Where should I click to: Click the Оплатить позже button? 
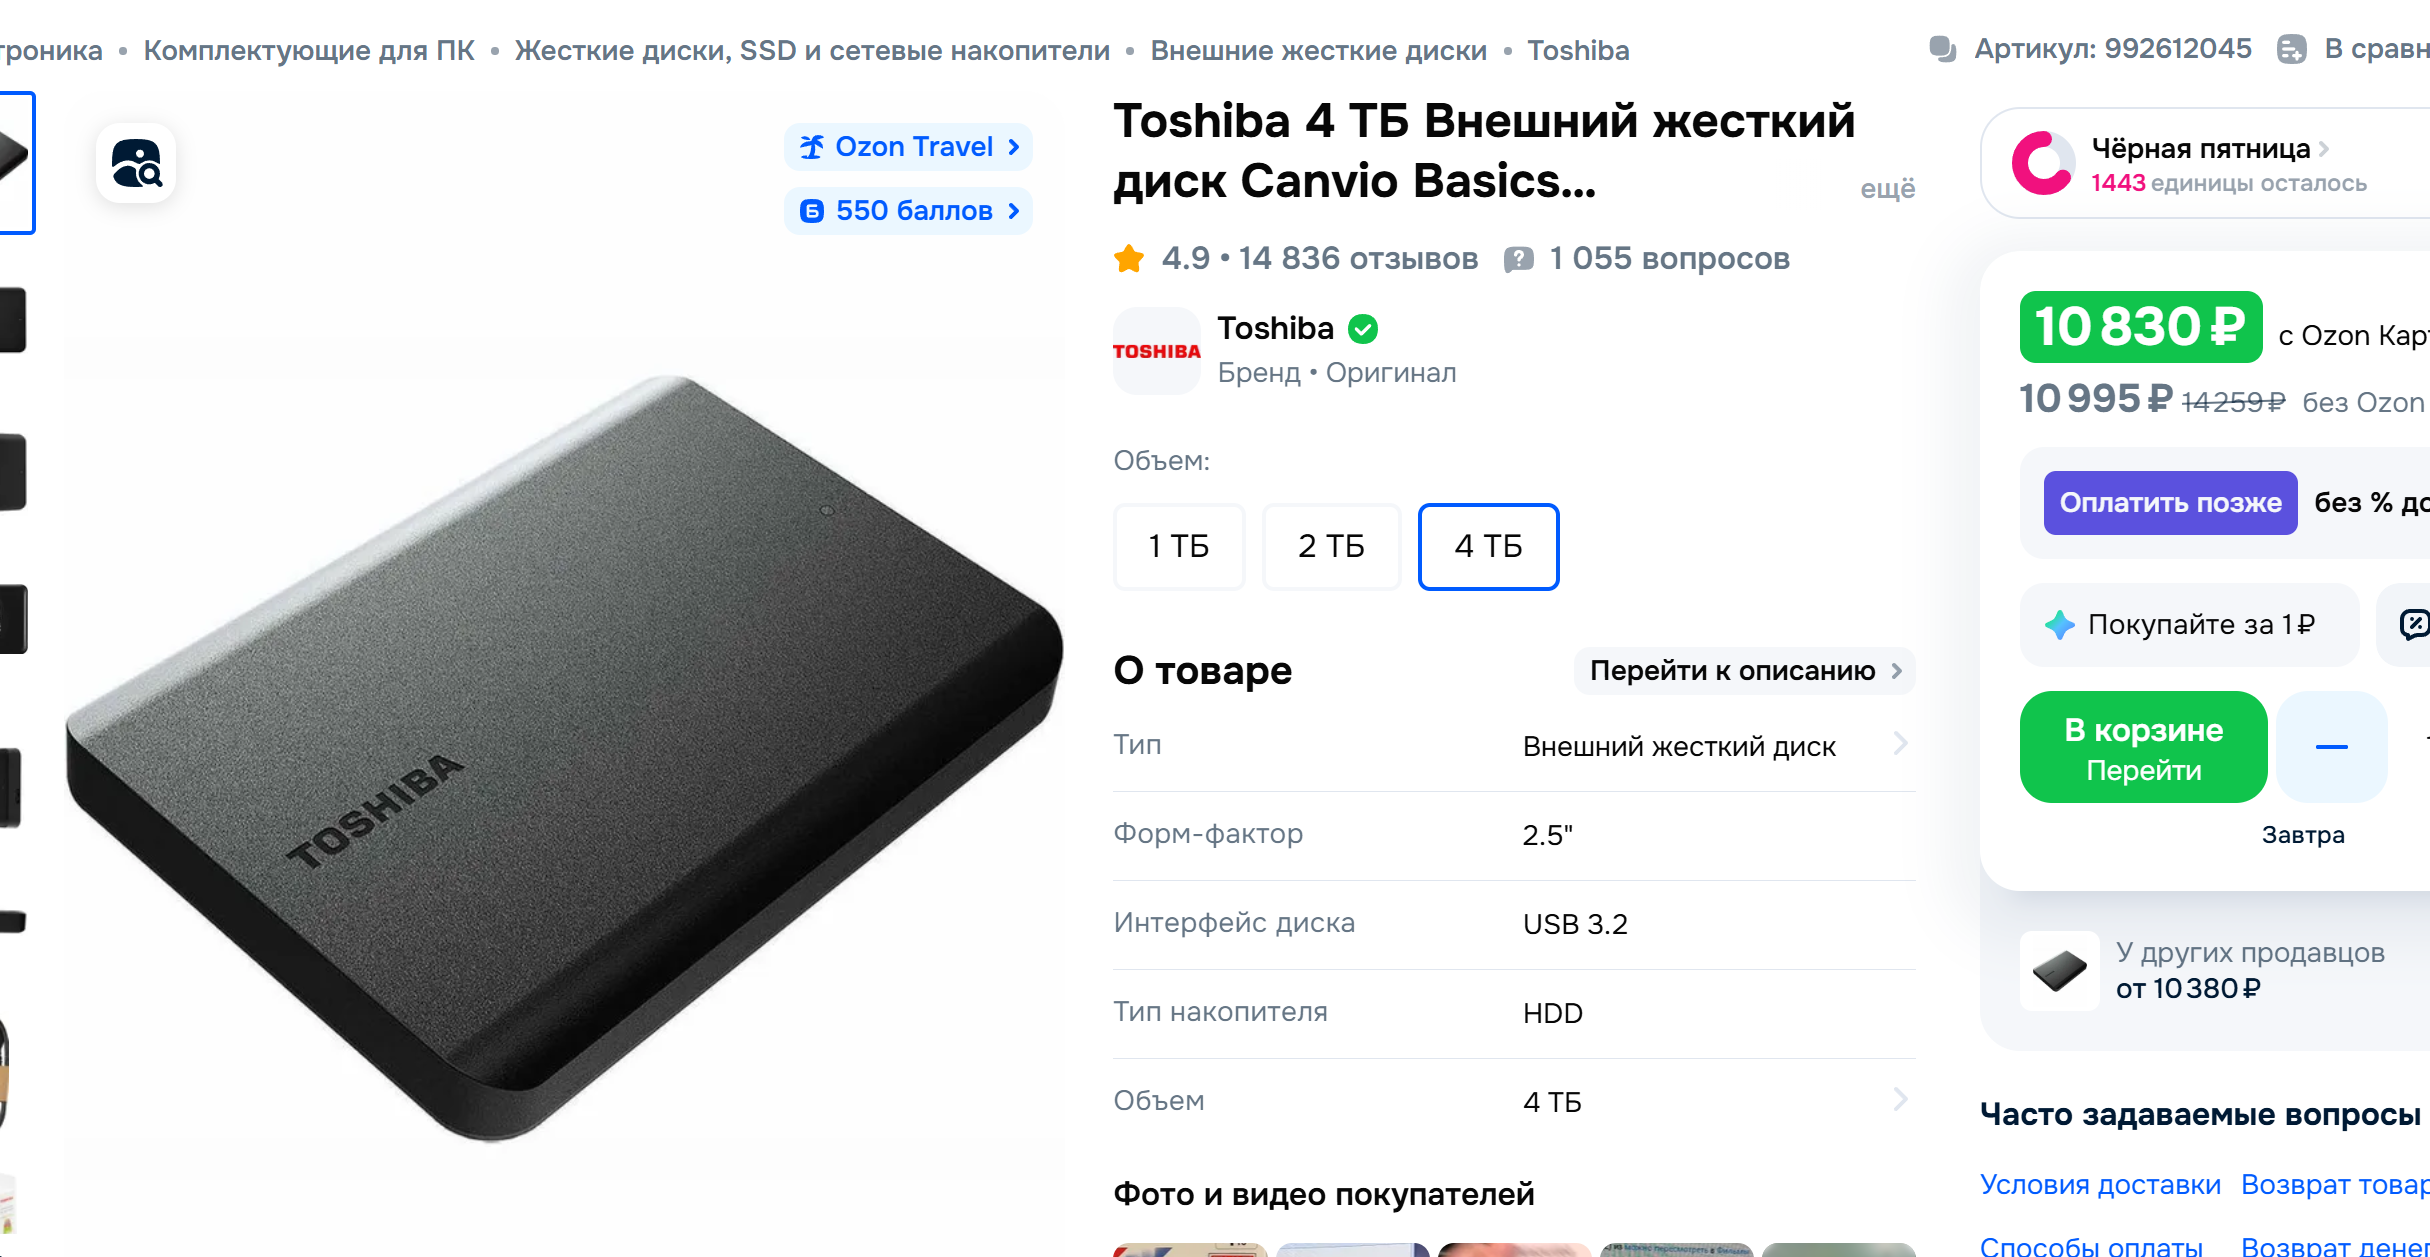coord(2170,503)
